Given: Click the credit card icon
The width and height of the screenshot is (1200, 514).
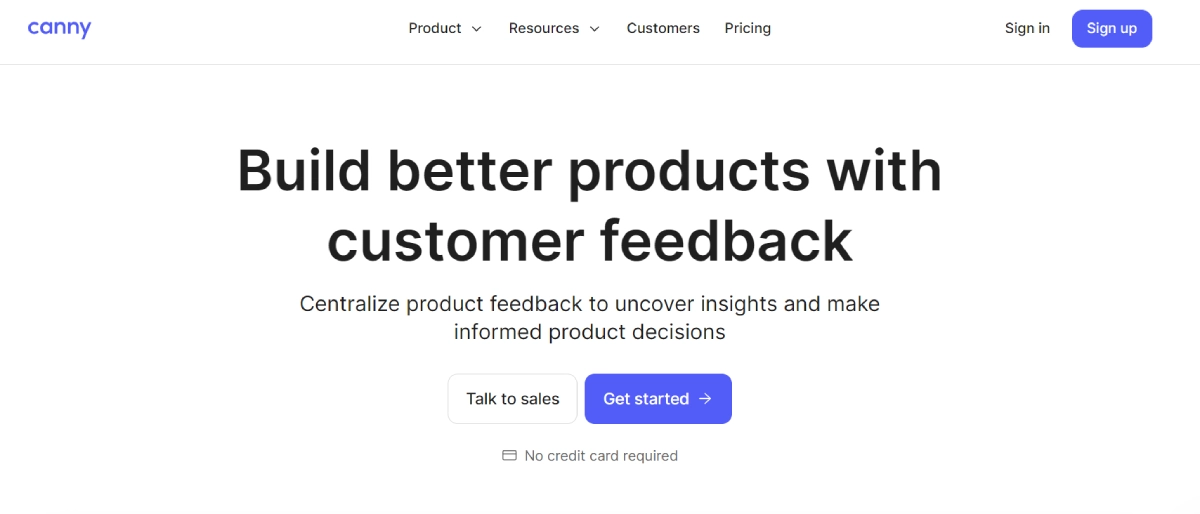Looking at the screenshot, I should click(x=509, y=456).
